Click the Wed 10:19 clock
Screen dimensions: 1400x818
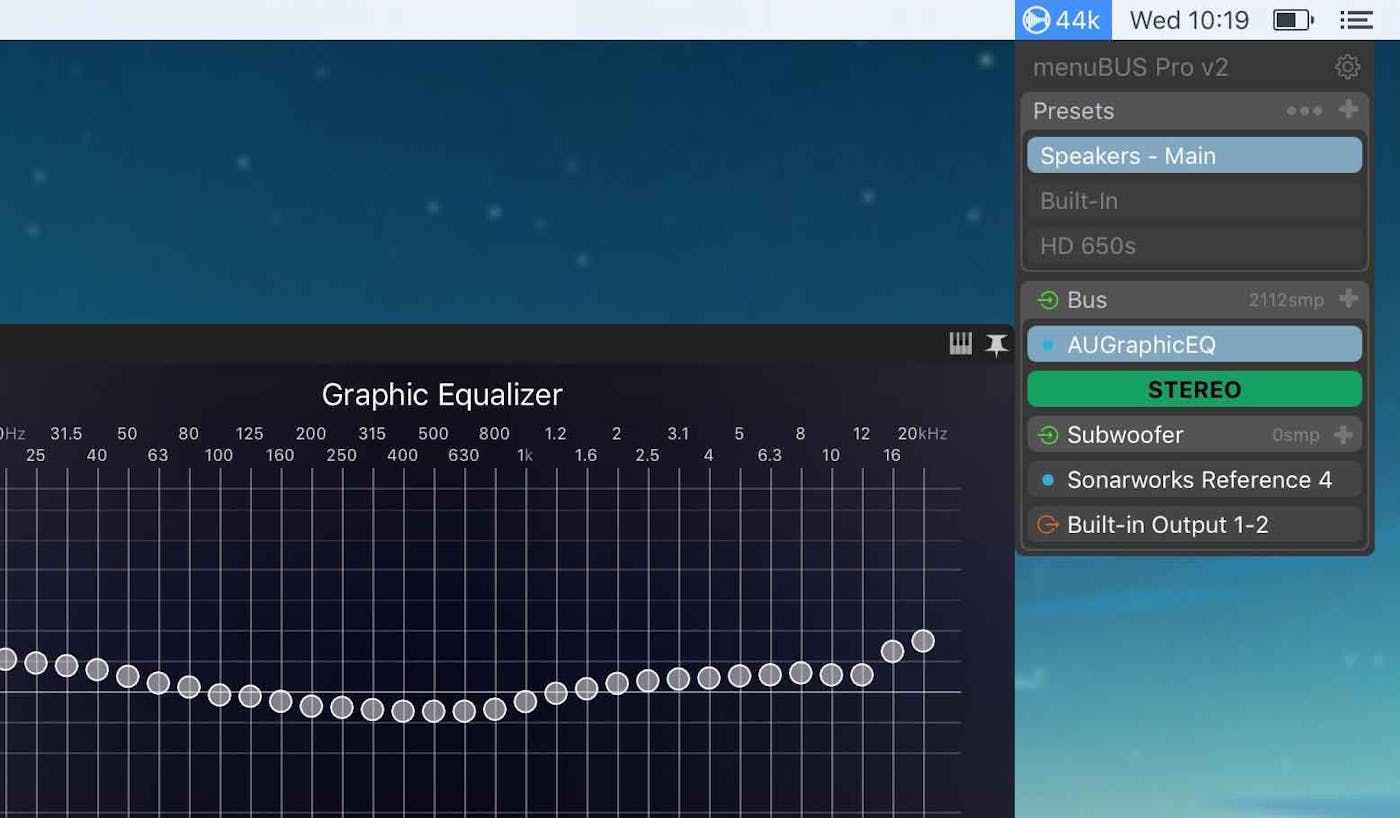pyautogui.click(x=1189, y=20)
